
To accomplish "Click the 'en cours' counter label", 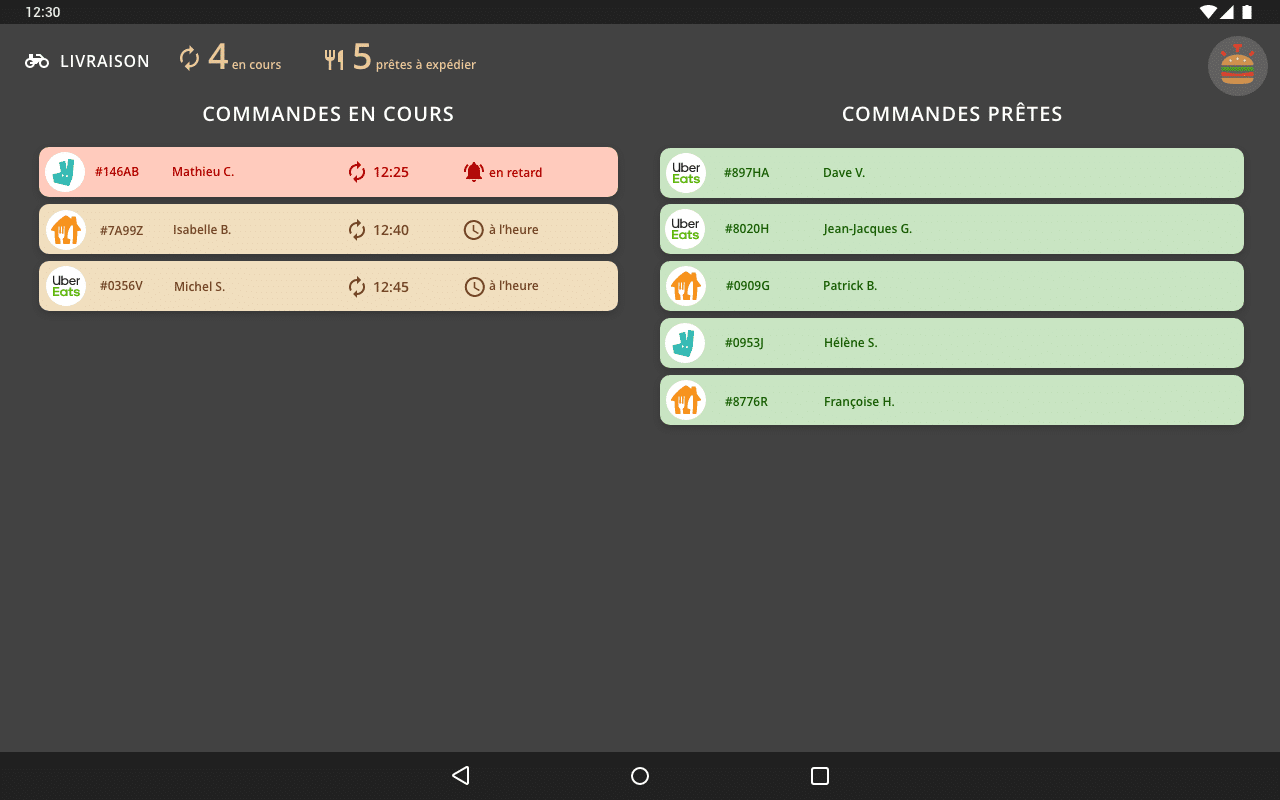I will pyautogui.click(x=257, y=65).
